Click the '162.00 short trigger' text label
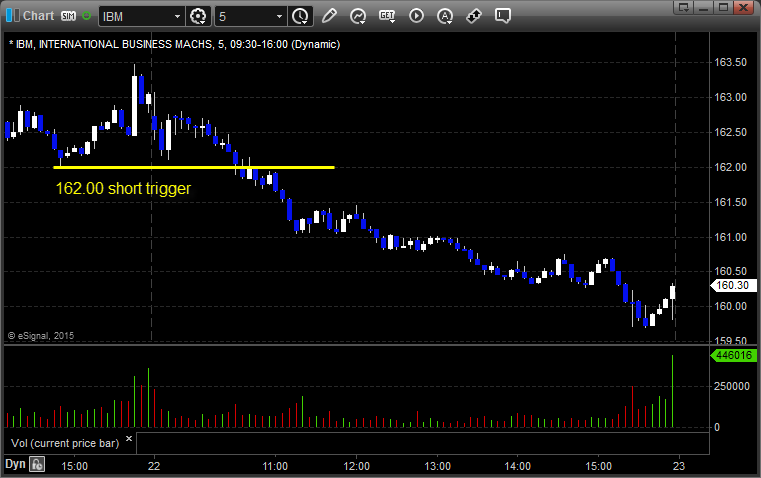The image size is (761, 478). point(123,188)
